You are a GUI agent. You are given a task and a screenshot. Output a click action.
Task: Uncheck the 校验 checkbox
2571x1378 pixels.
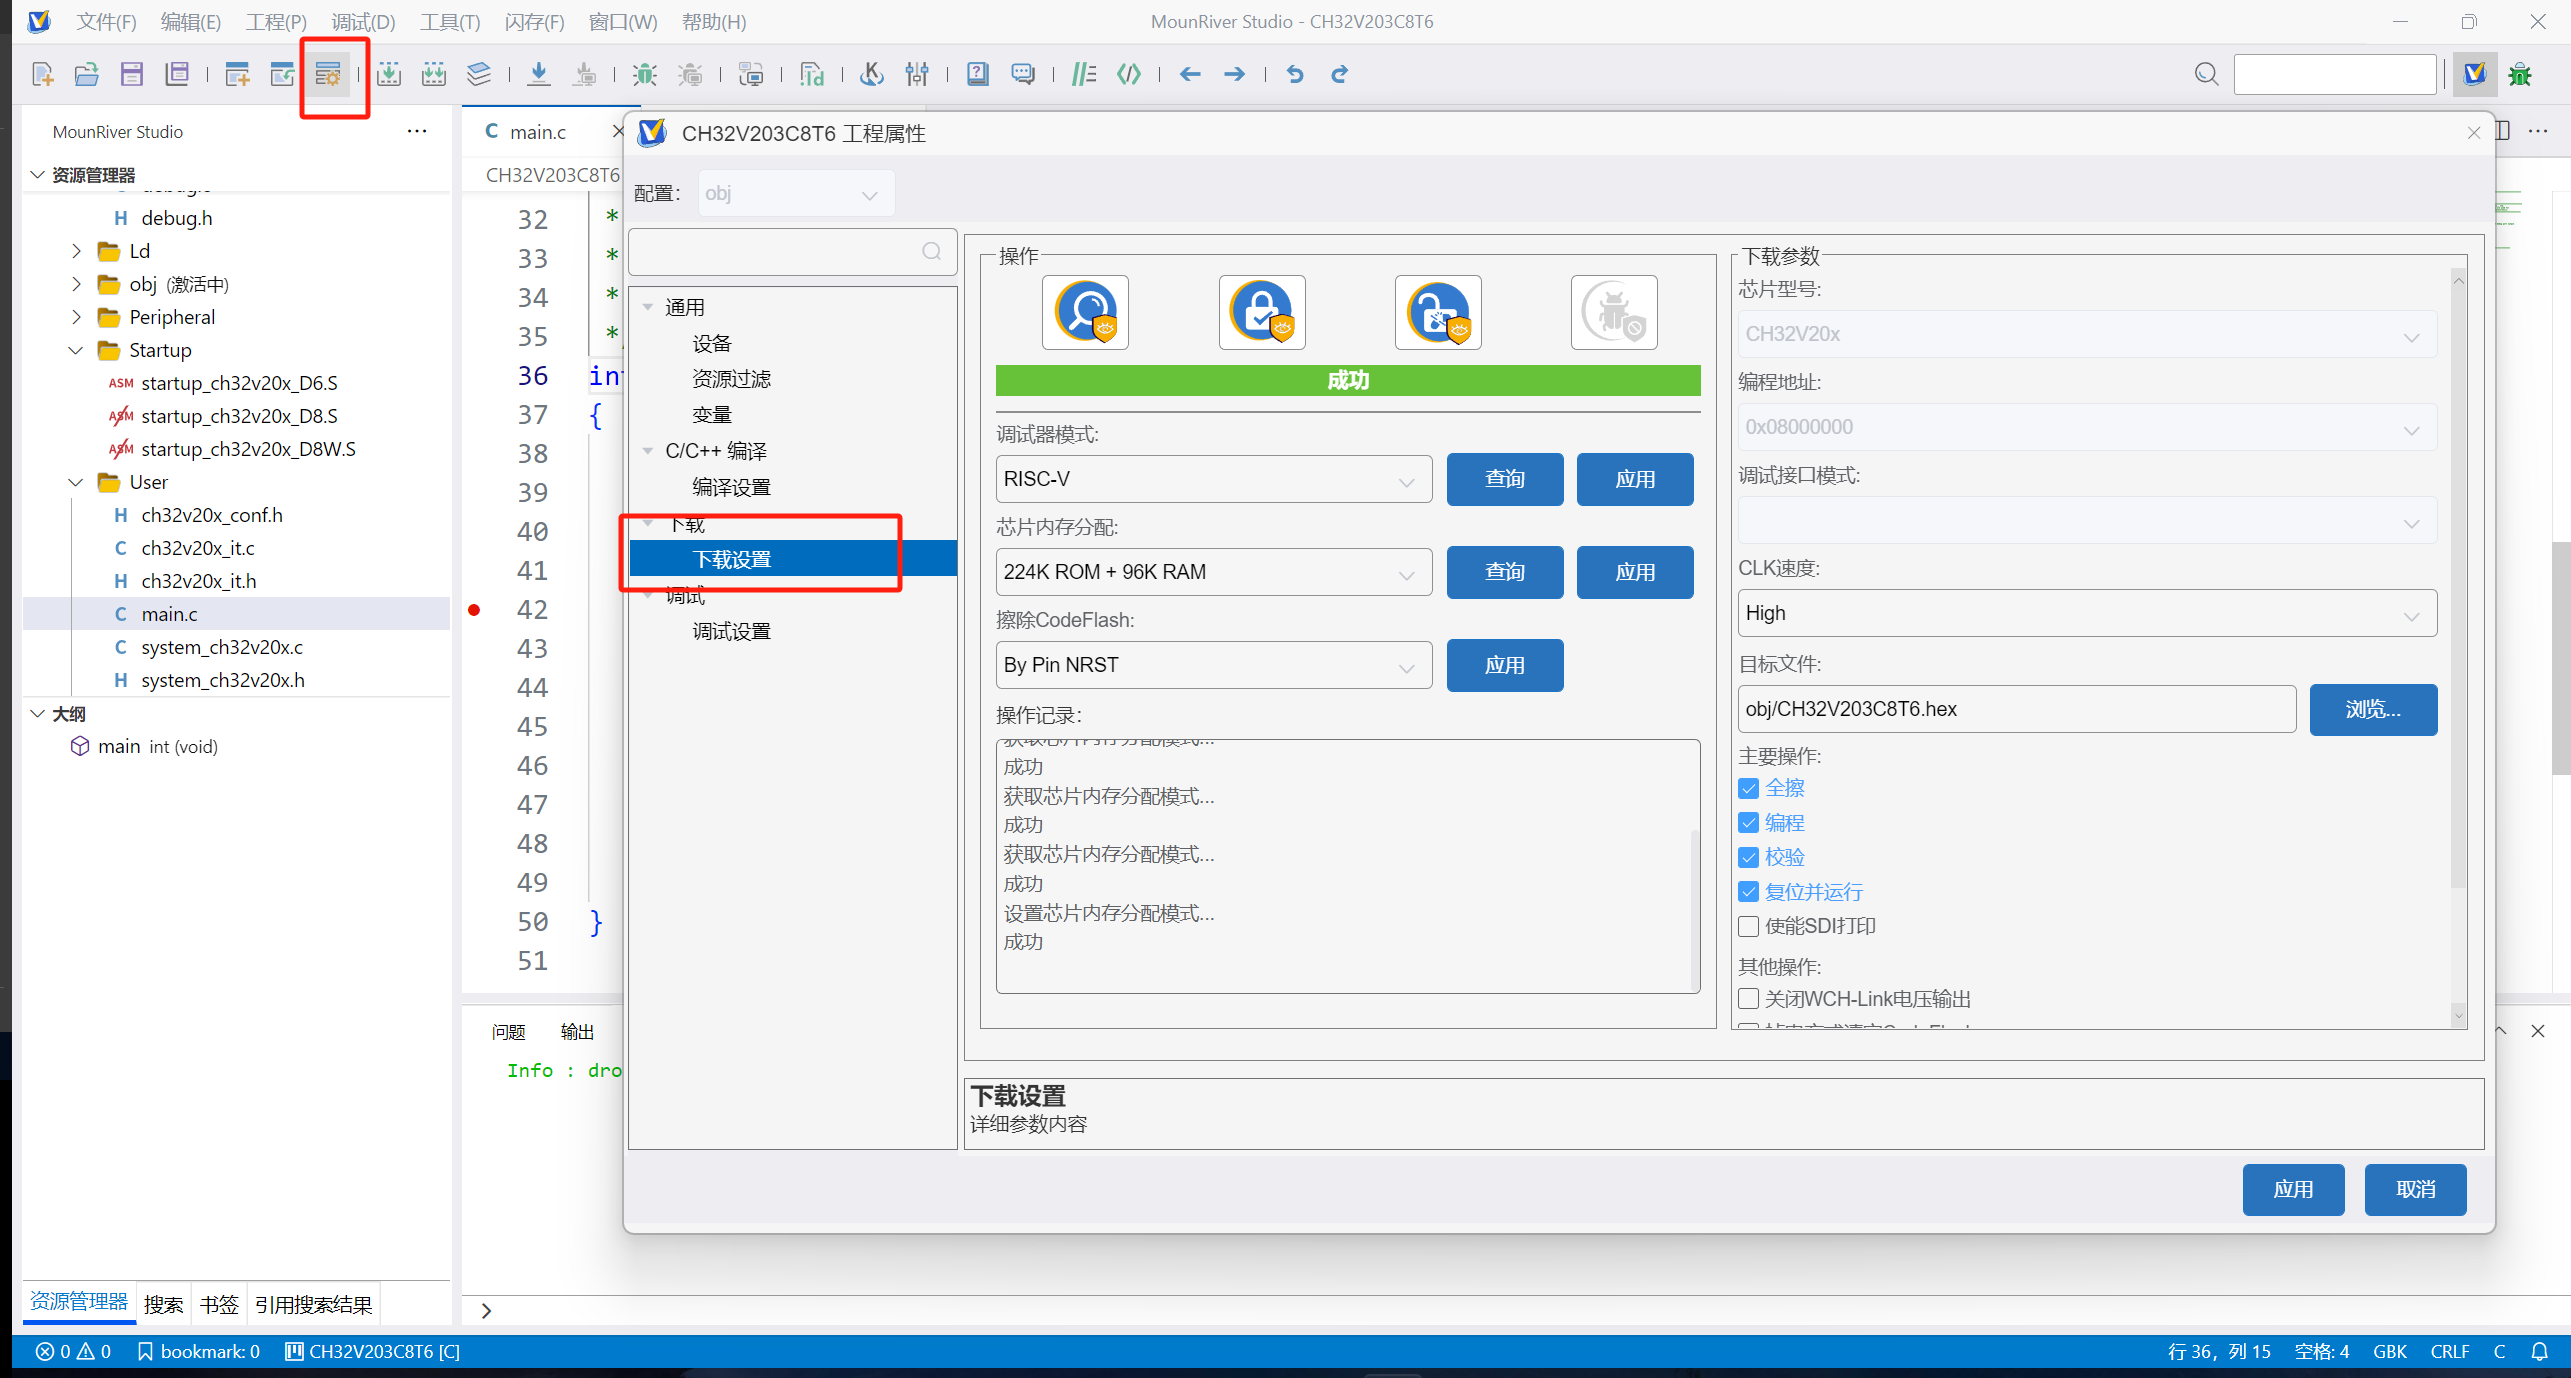[1749, 857]
